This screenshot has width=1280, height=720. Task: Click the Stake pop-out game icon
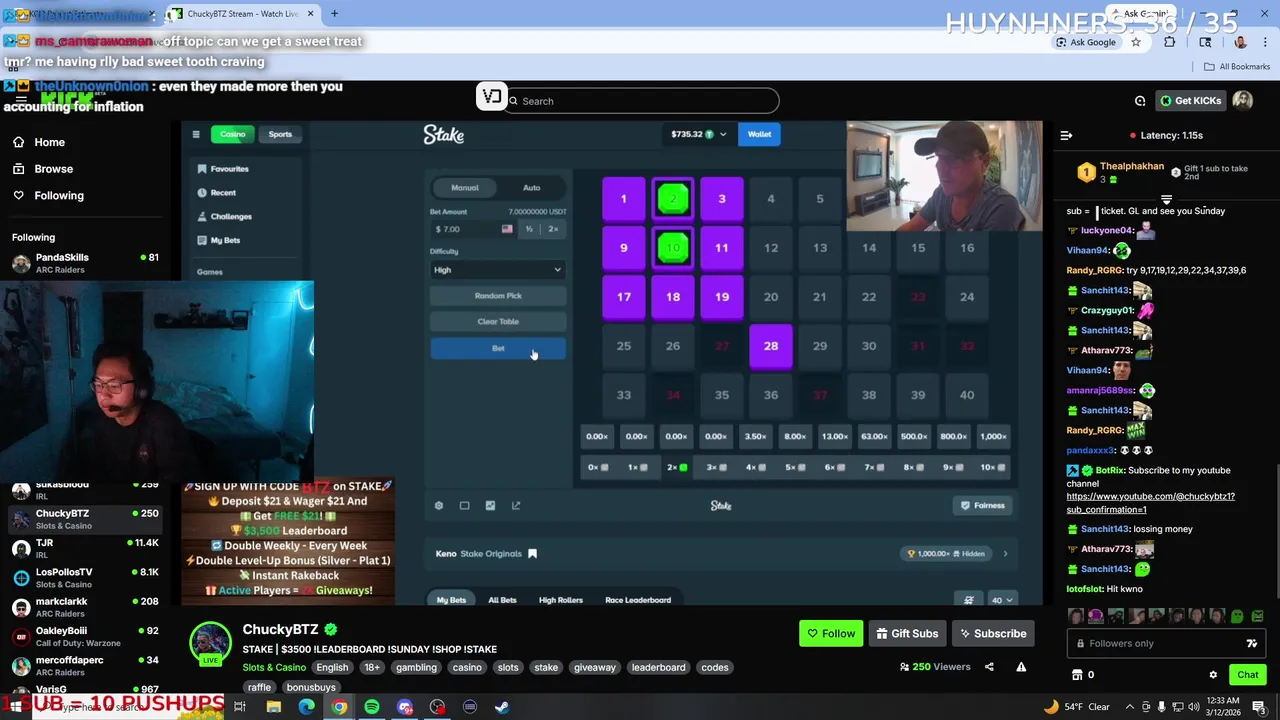tap(516, 505)
